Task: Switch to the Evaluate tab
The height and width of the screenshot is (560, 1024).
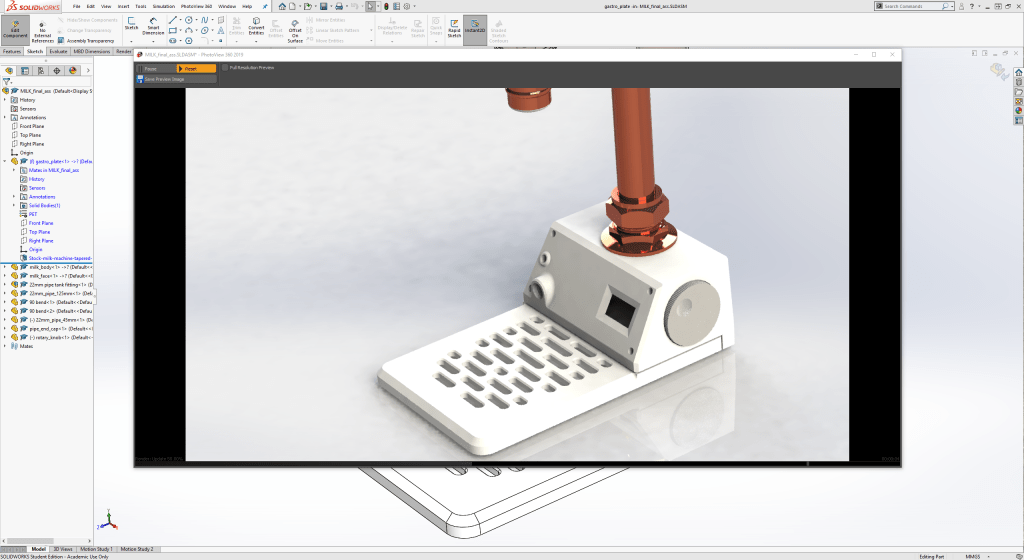Action: (58, 51)
